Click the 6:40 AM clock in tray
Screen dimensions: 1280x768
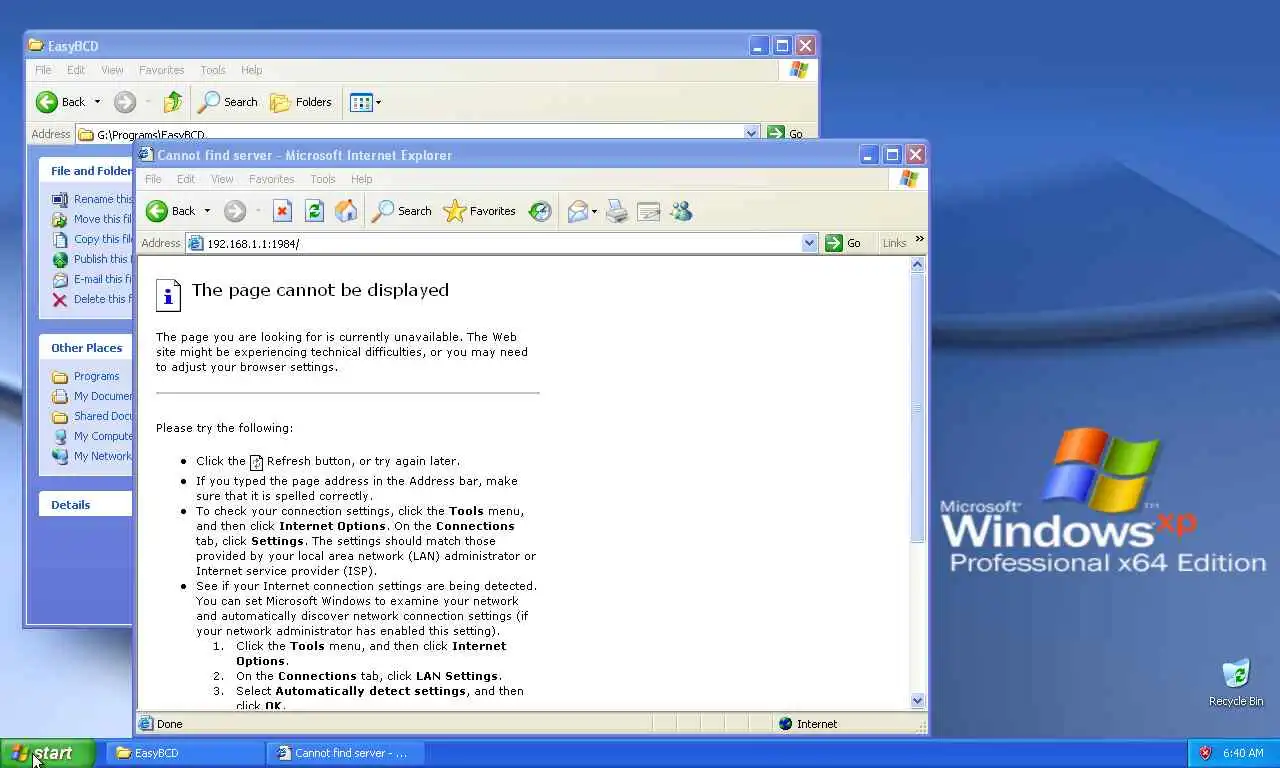(1243, 753)
